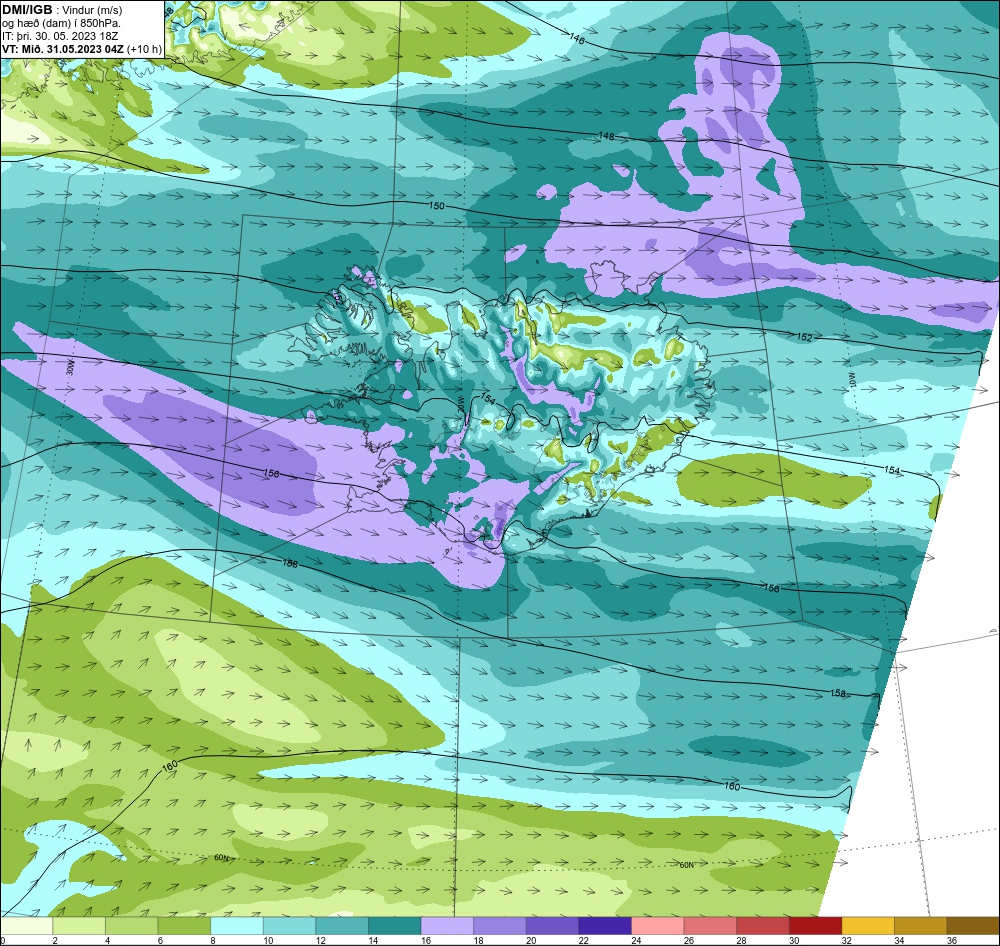Click the "IT: þri. 30. 05. 2023 18Z" line

click(60, 36)
